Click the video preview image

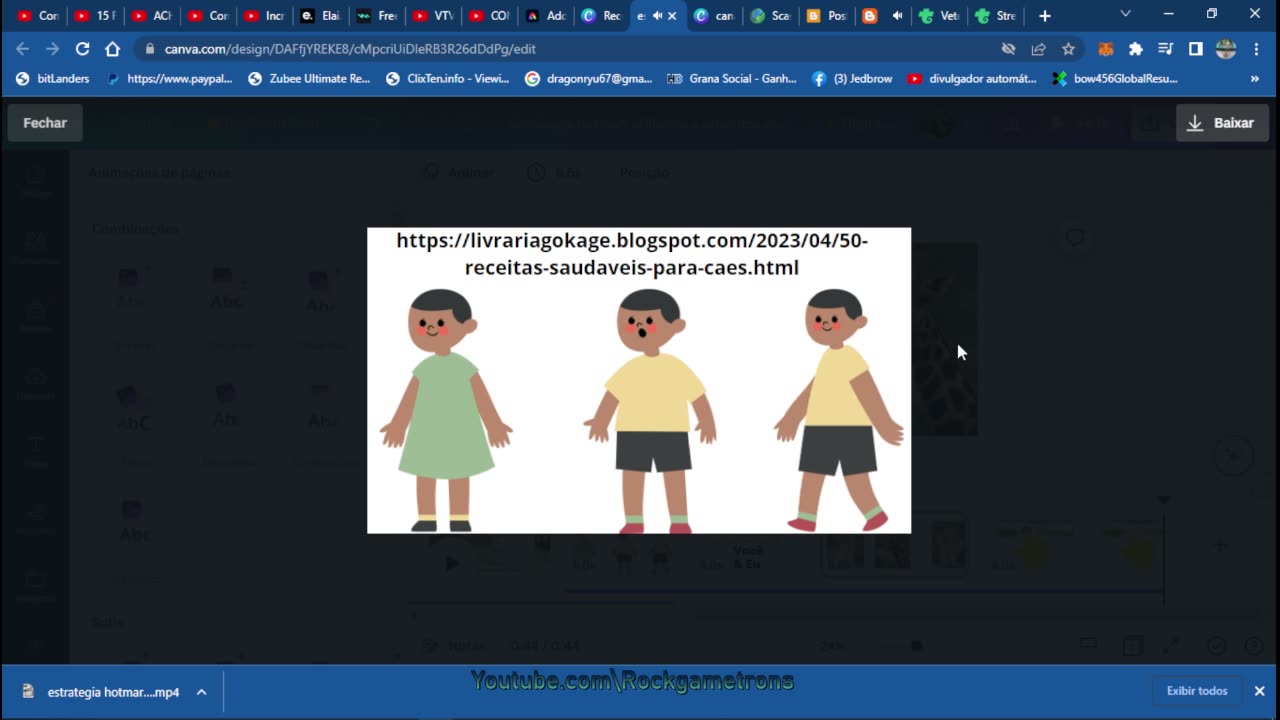(639, 381)
